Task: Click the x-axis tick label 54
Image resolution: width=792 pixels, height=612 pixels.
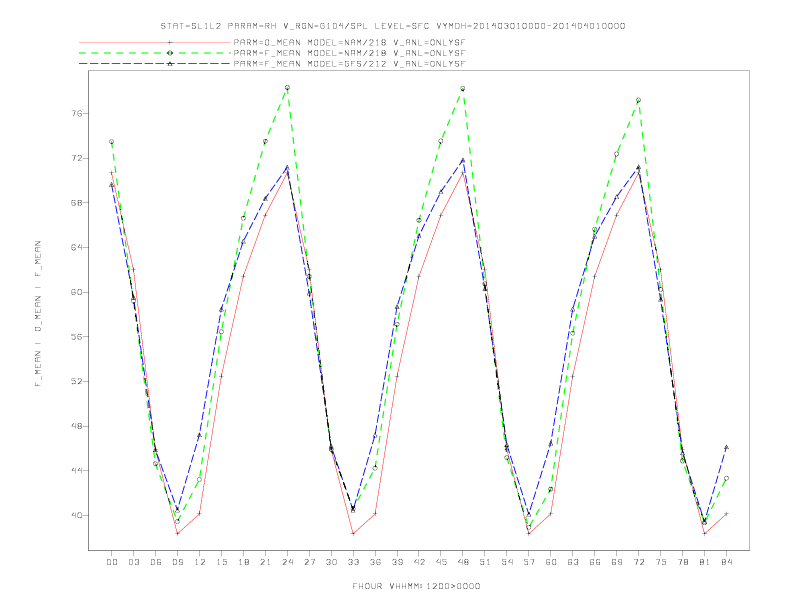Action: (x=507, y=562)
